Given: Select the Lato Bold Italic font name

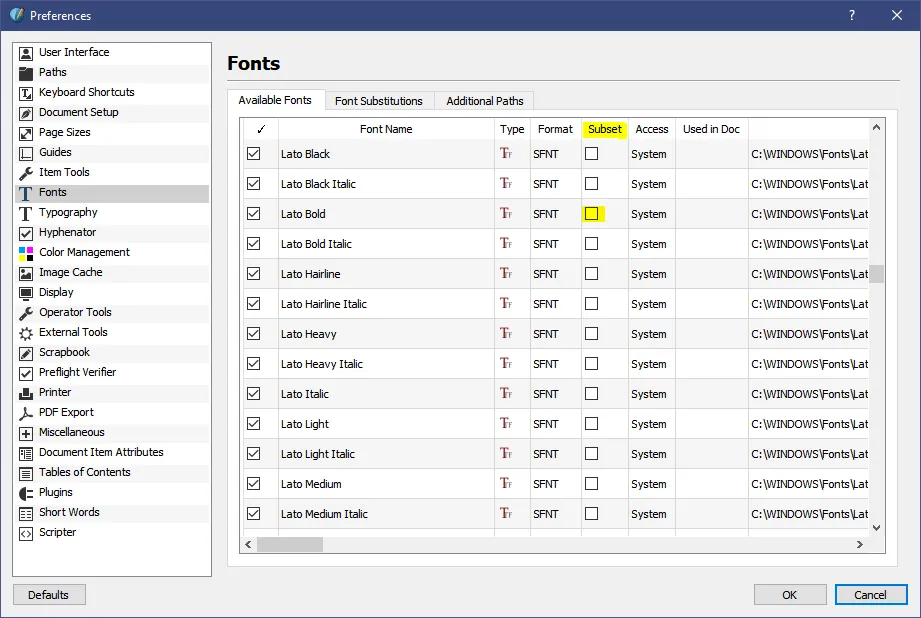Looking at the screenshot, I should point(316,244).
